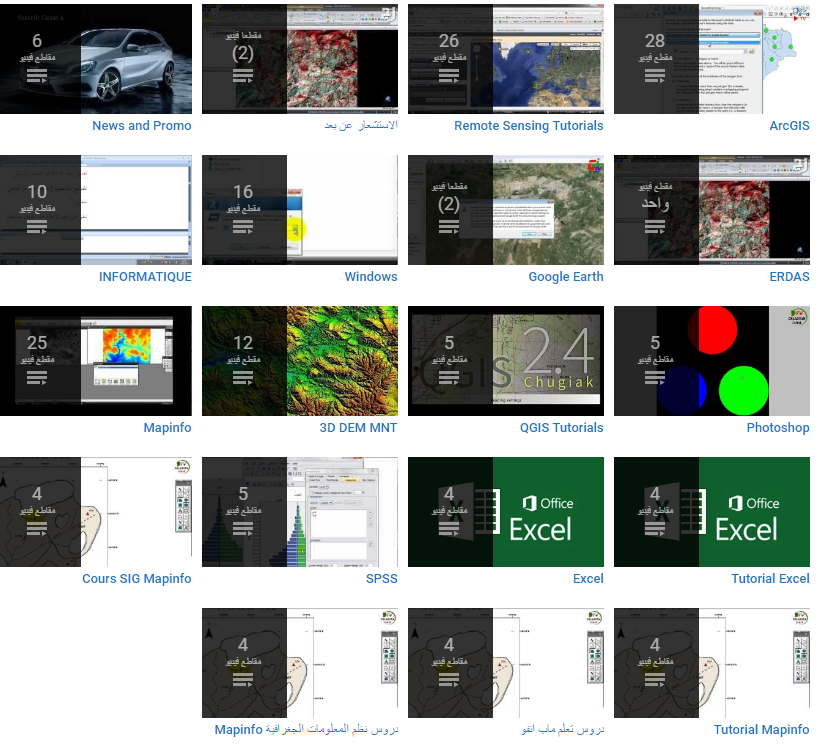
Task: Open the Tutorial Excel link
Action: tap(770, 579)
